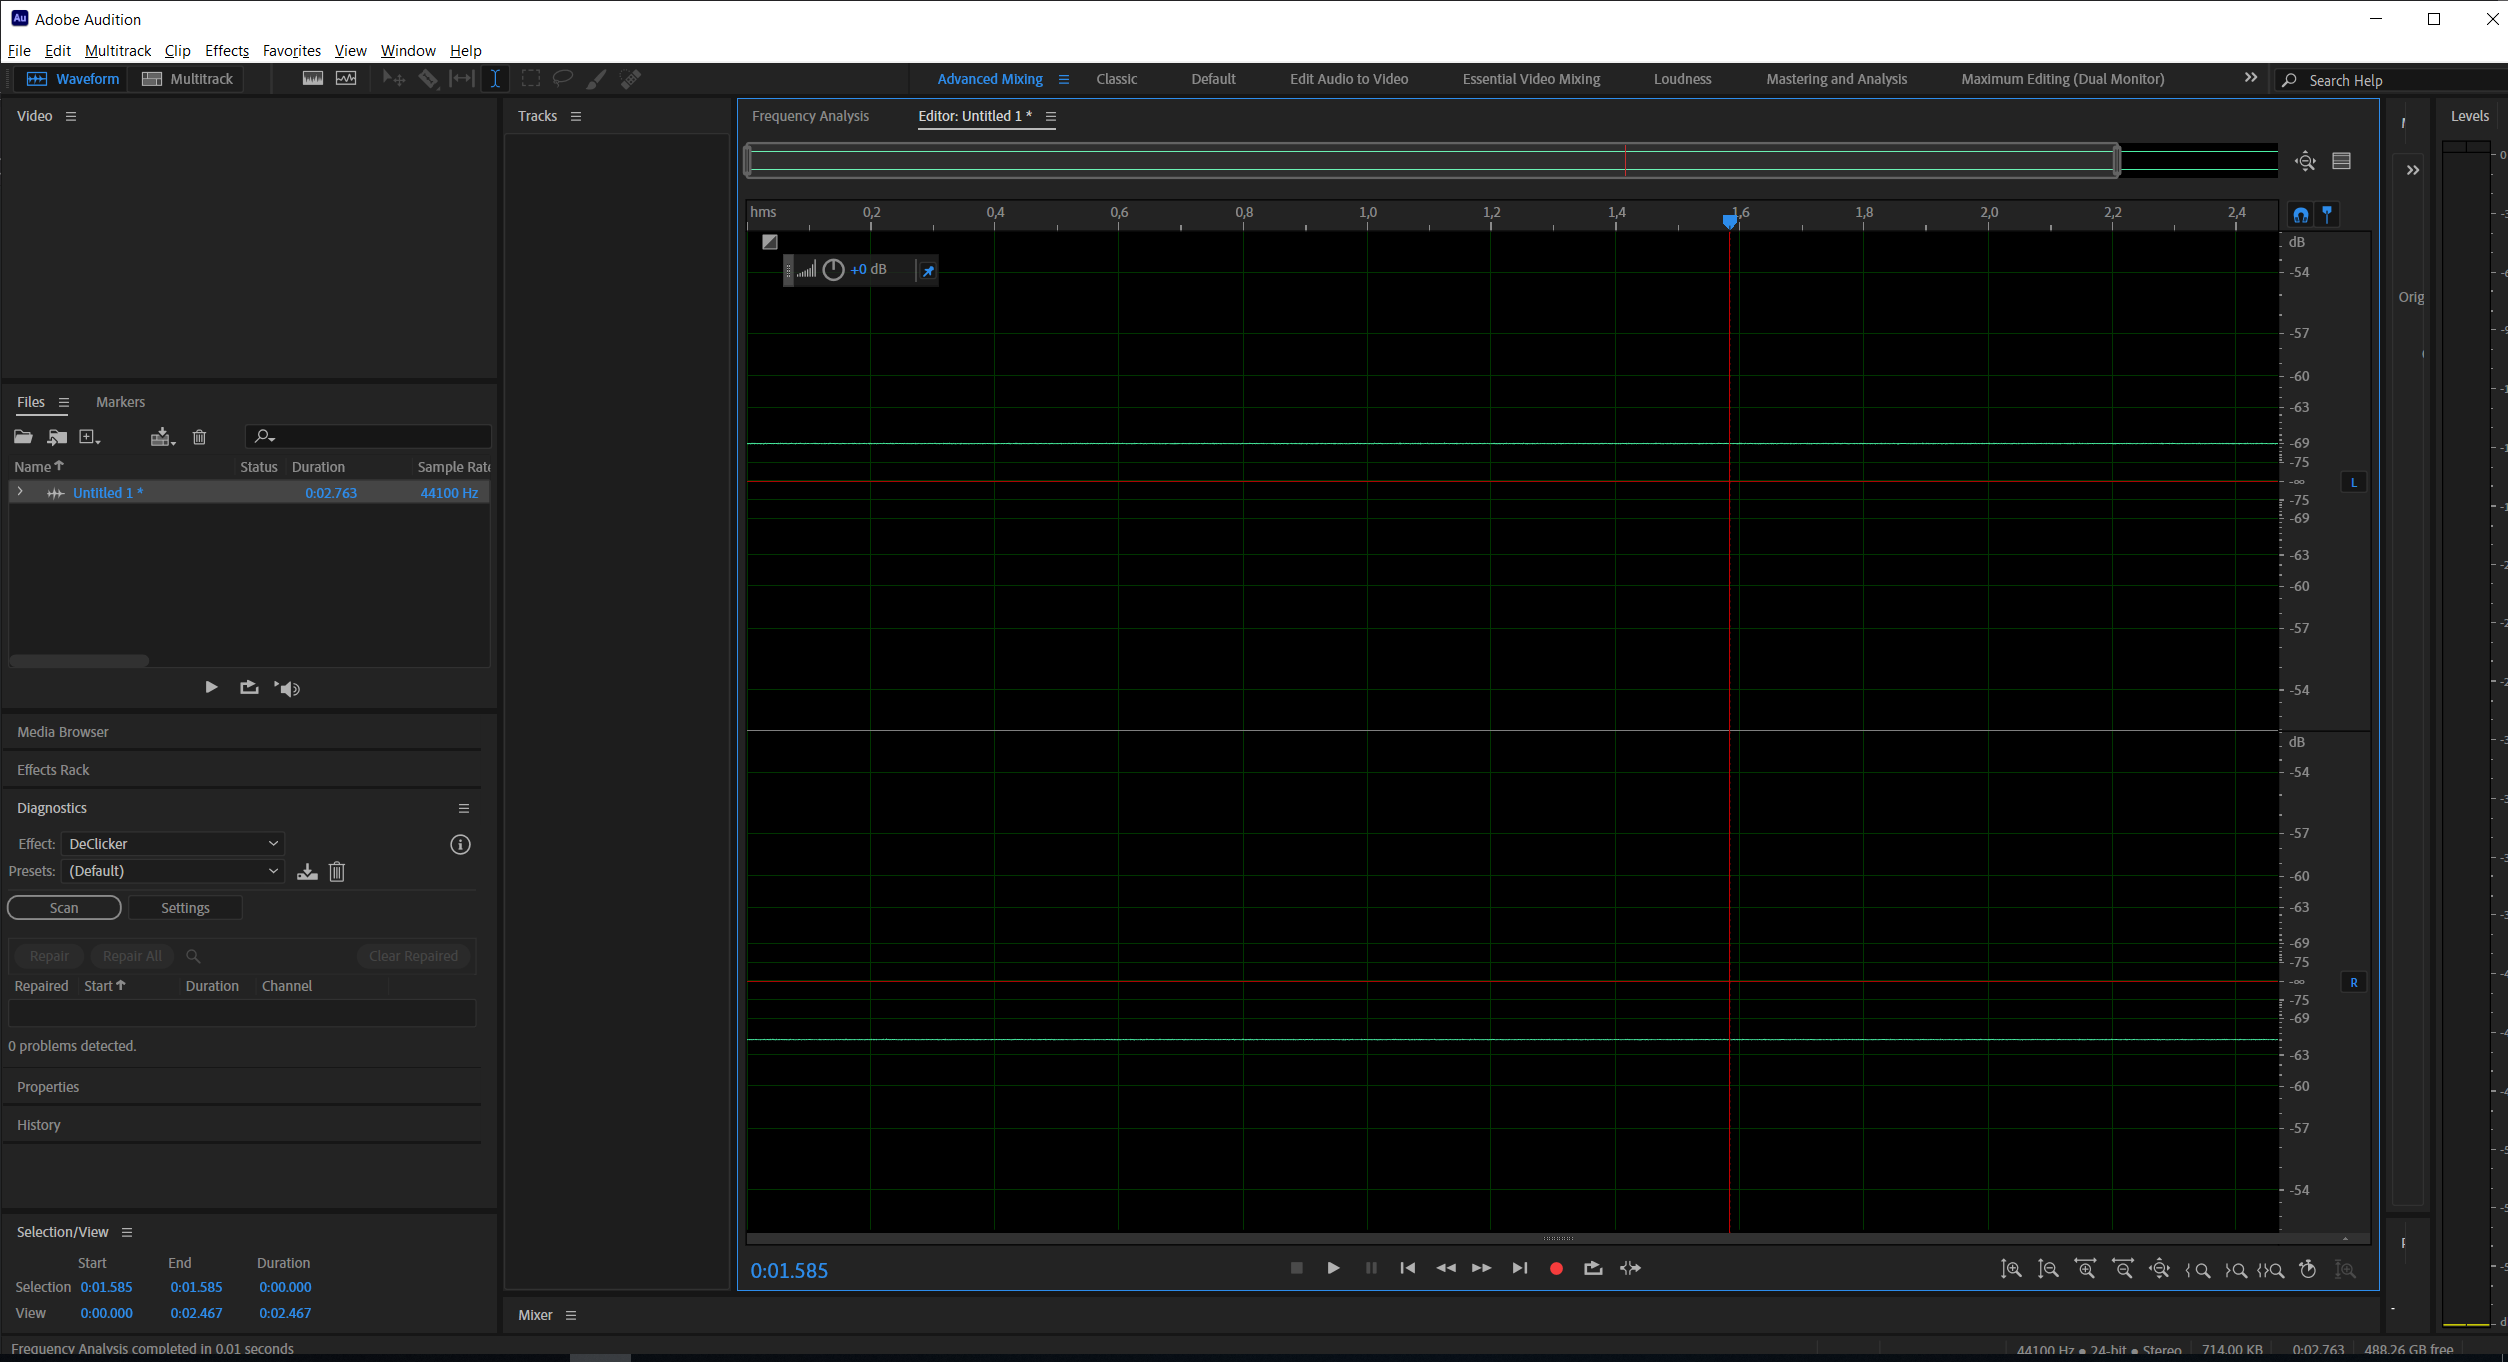
Task: Click the Scan button
Action: click(64, 908)
